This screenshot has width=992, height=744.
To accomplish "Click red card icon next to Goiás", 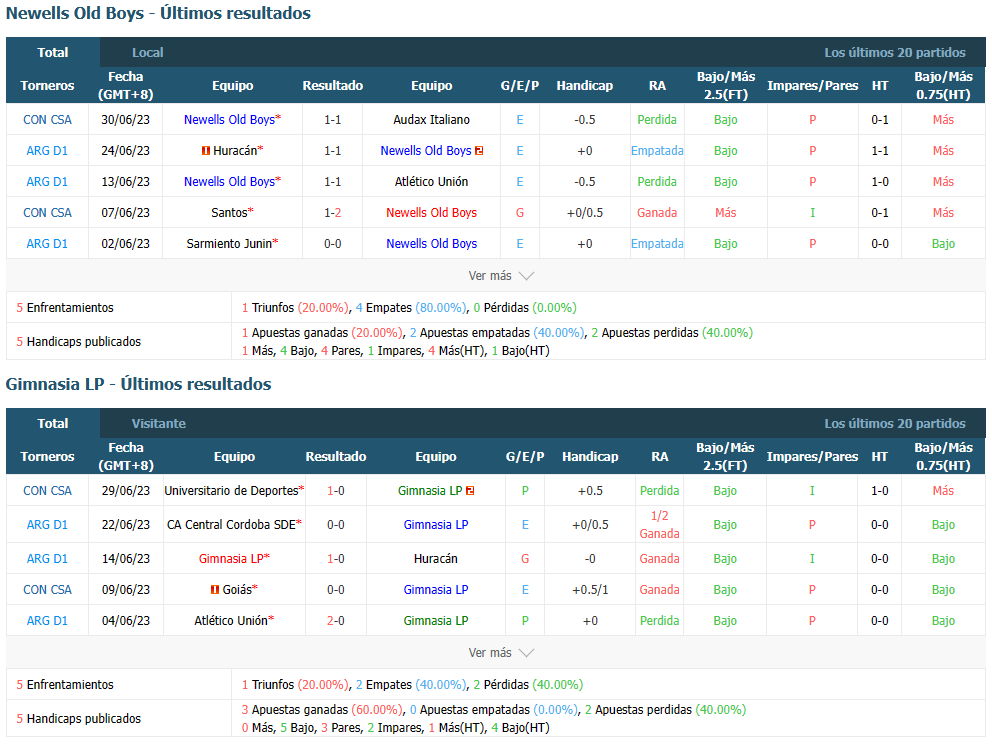I will click(215, 590).
